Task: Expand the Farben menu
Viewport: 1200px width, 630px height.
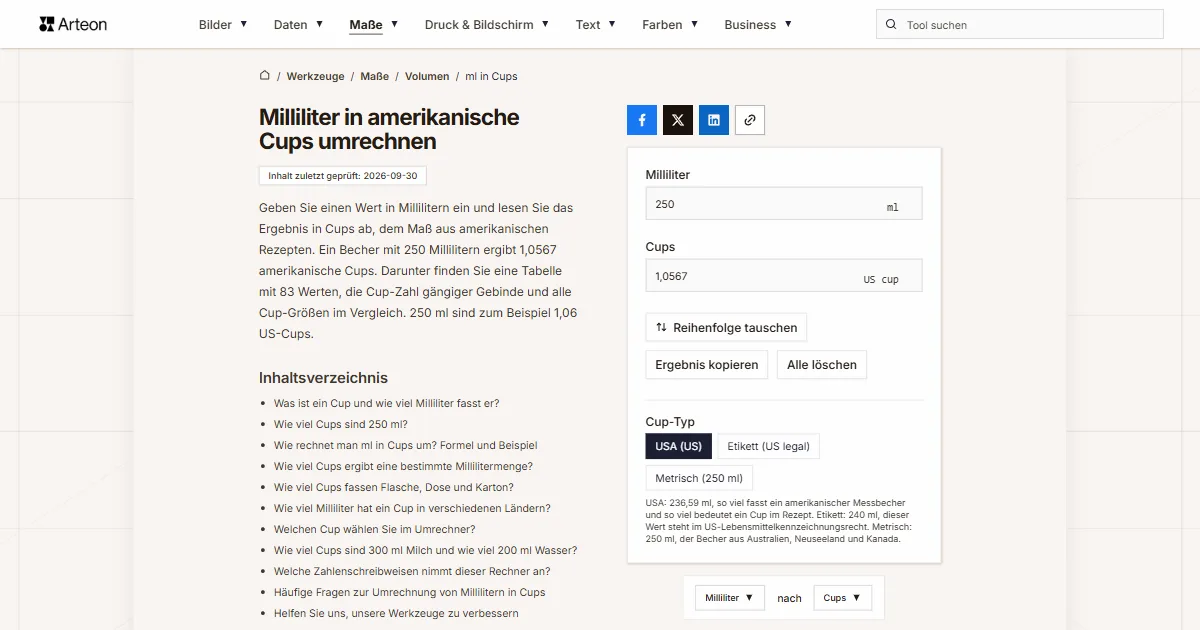Action: pos(670,24)
